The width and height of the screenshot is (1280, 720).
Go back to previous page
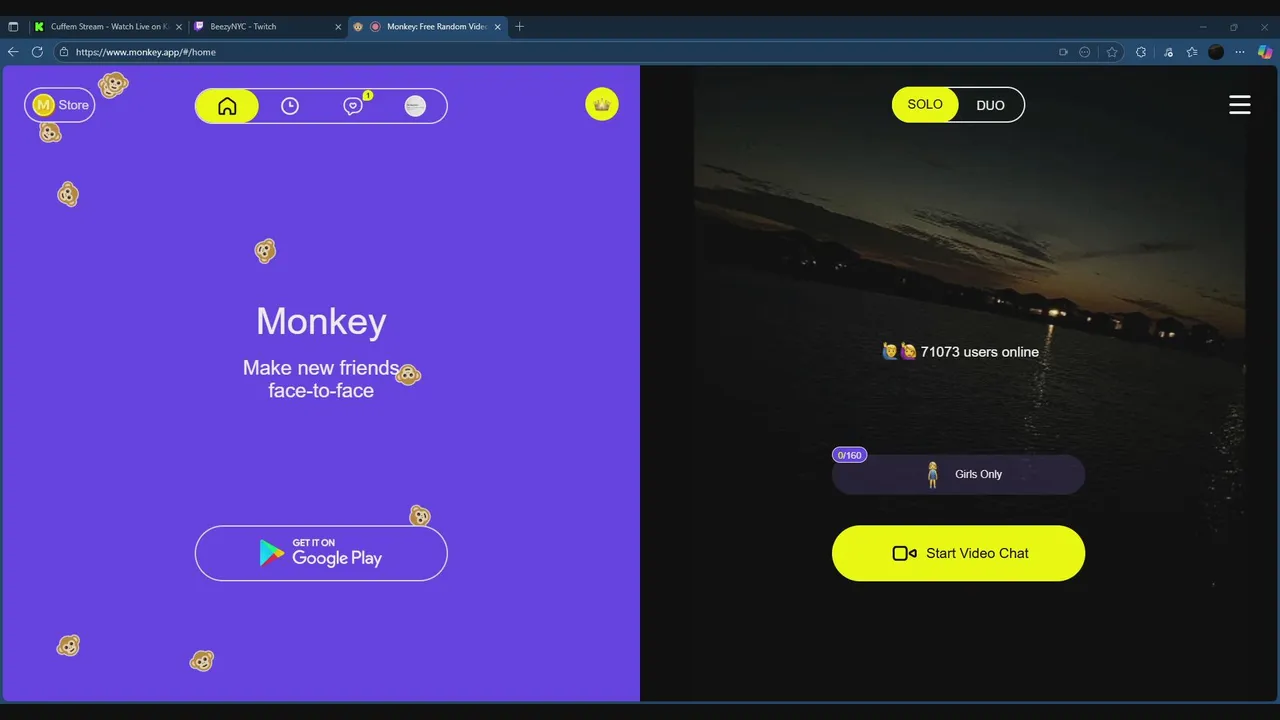13,52
